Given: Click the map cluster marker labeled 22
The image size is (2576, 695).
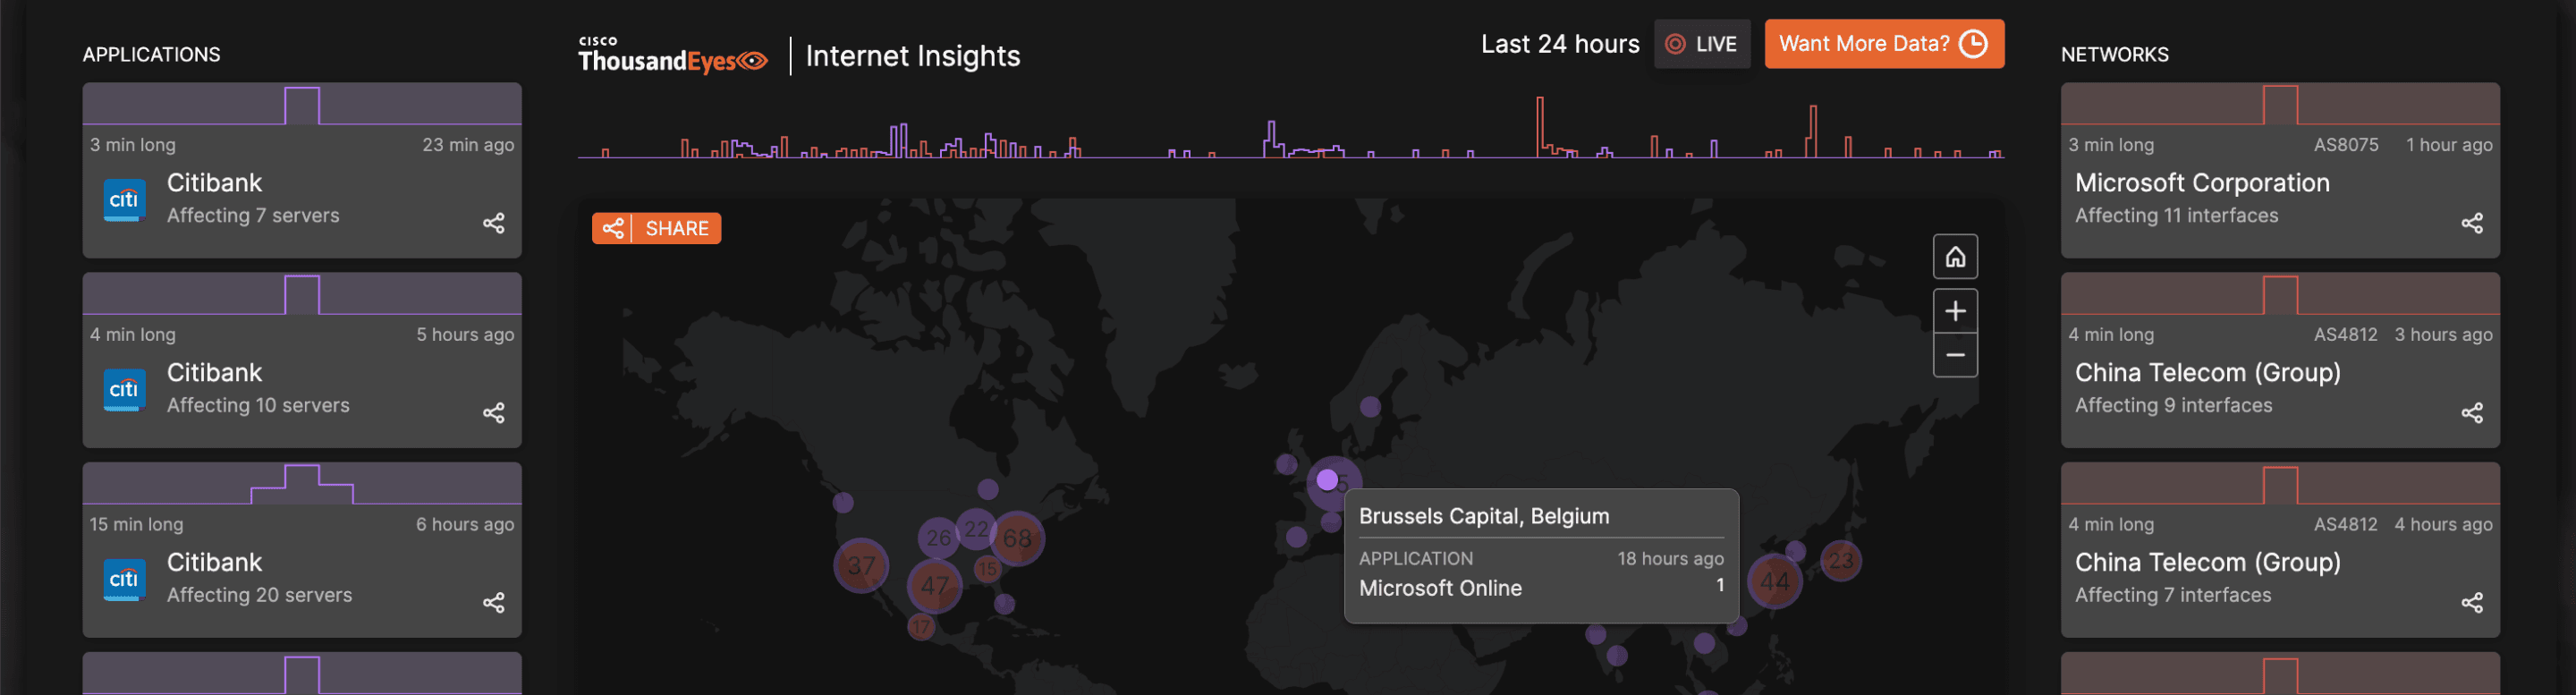Looking at the screenshot, I should click(x=976, y=529).
